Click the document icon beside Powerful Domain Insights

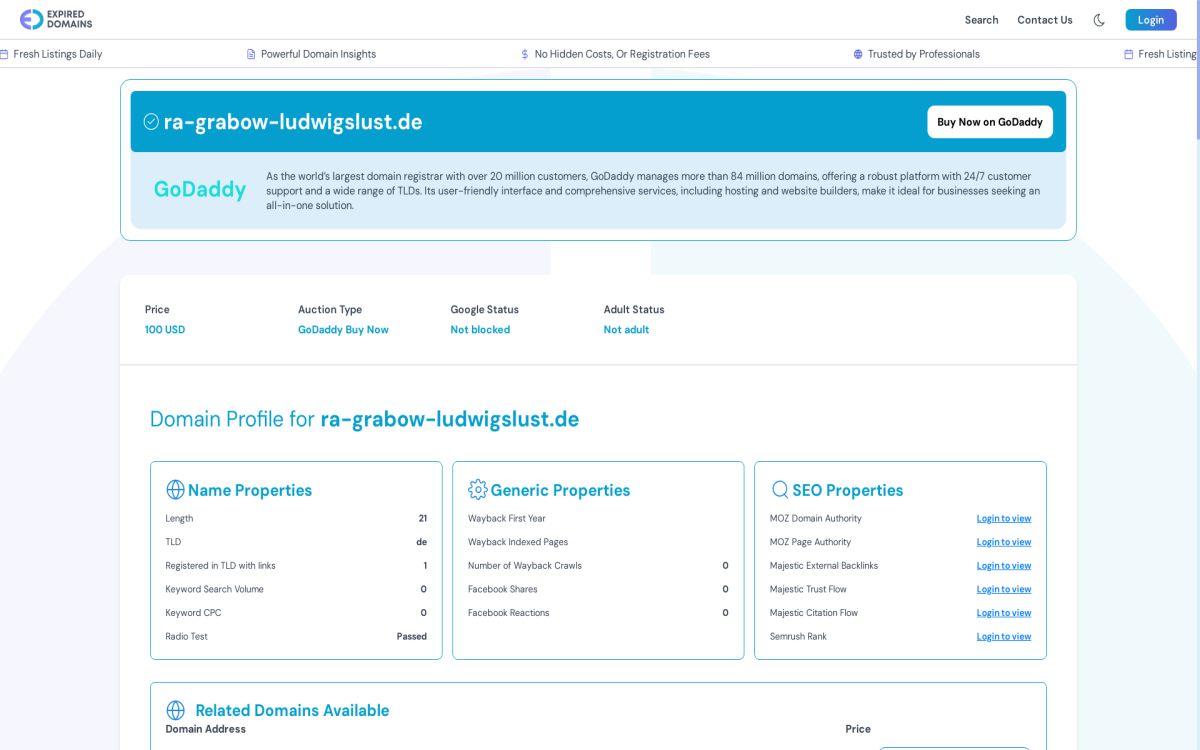click(x=250, y=54)
